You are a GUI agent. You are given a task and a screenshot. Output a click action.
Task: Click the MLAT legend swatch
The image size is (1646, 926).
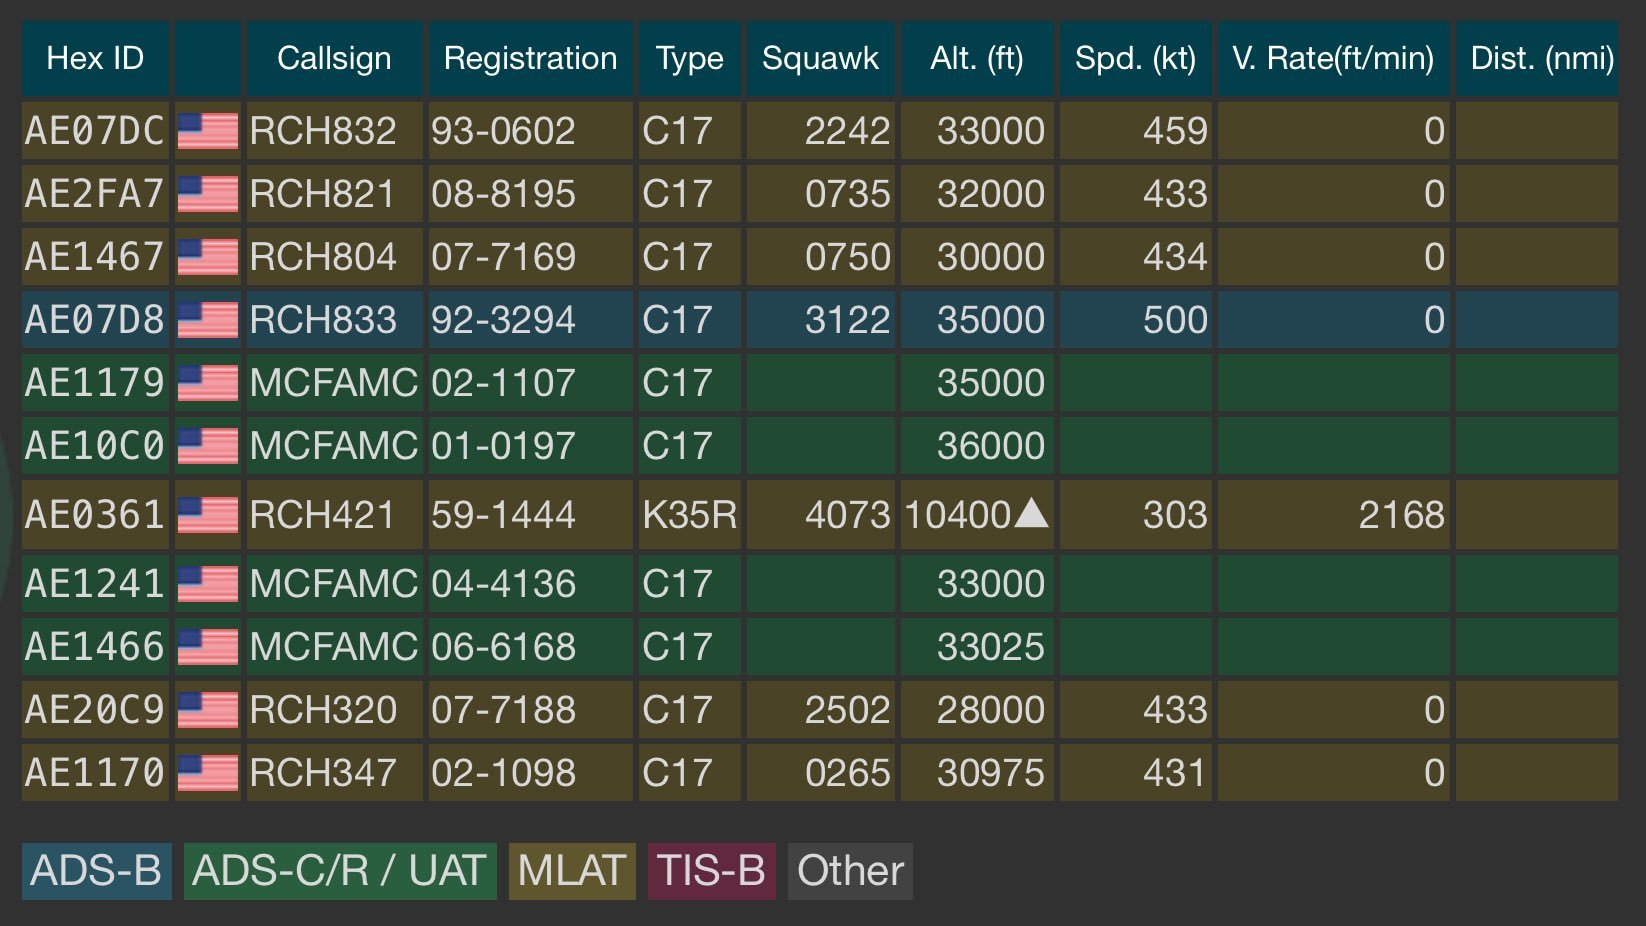(571, 871)
